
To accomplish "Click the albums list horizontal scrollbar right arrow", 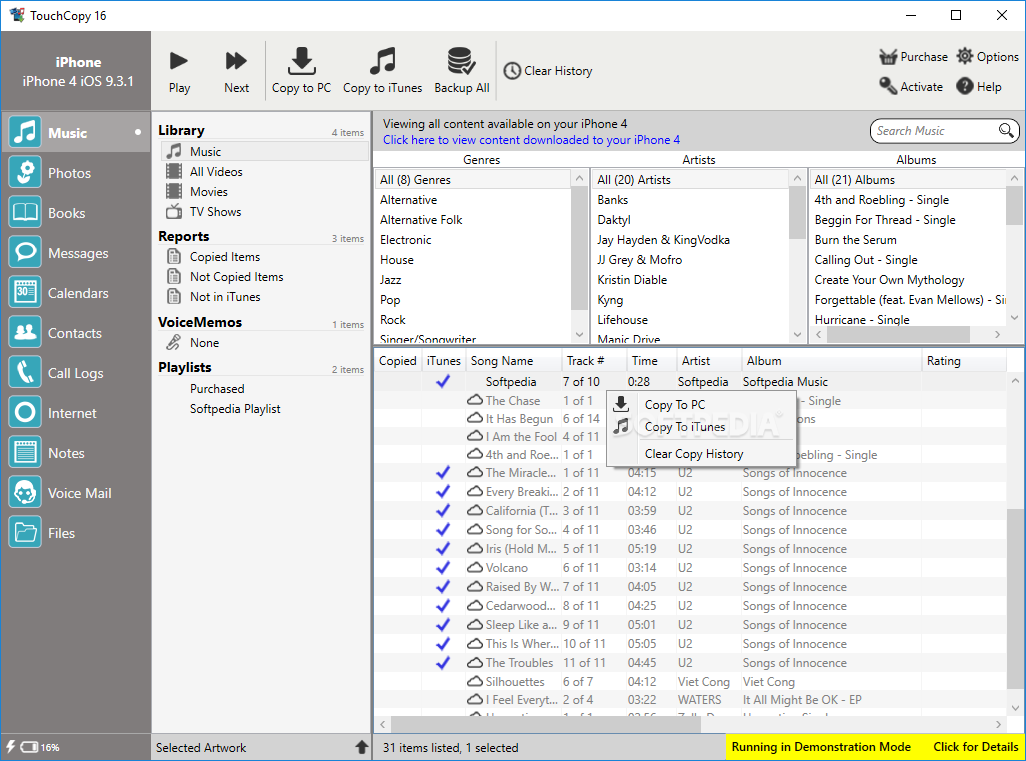I will [x=997, y=334].
